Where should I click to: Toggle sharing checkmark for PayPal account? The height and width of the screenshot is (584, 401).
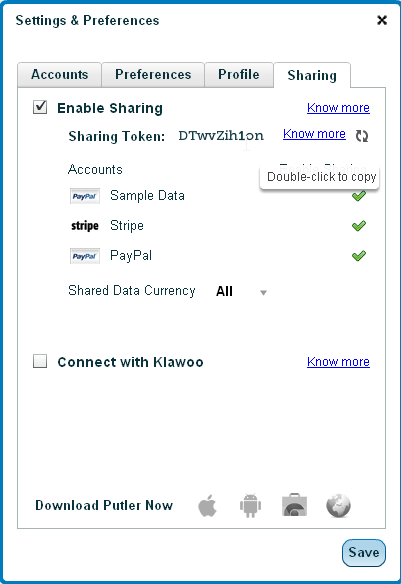pyautogui.click(x=359, y=256)
